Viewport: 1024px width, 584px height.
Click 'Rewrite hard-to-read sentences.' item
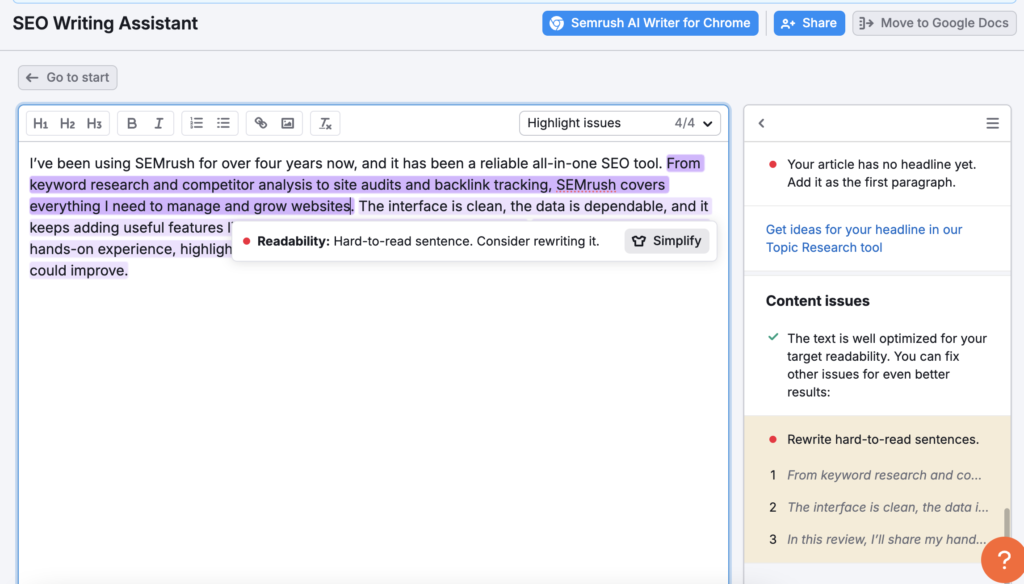point(882,439)
